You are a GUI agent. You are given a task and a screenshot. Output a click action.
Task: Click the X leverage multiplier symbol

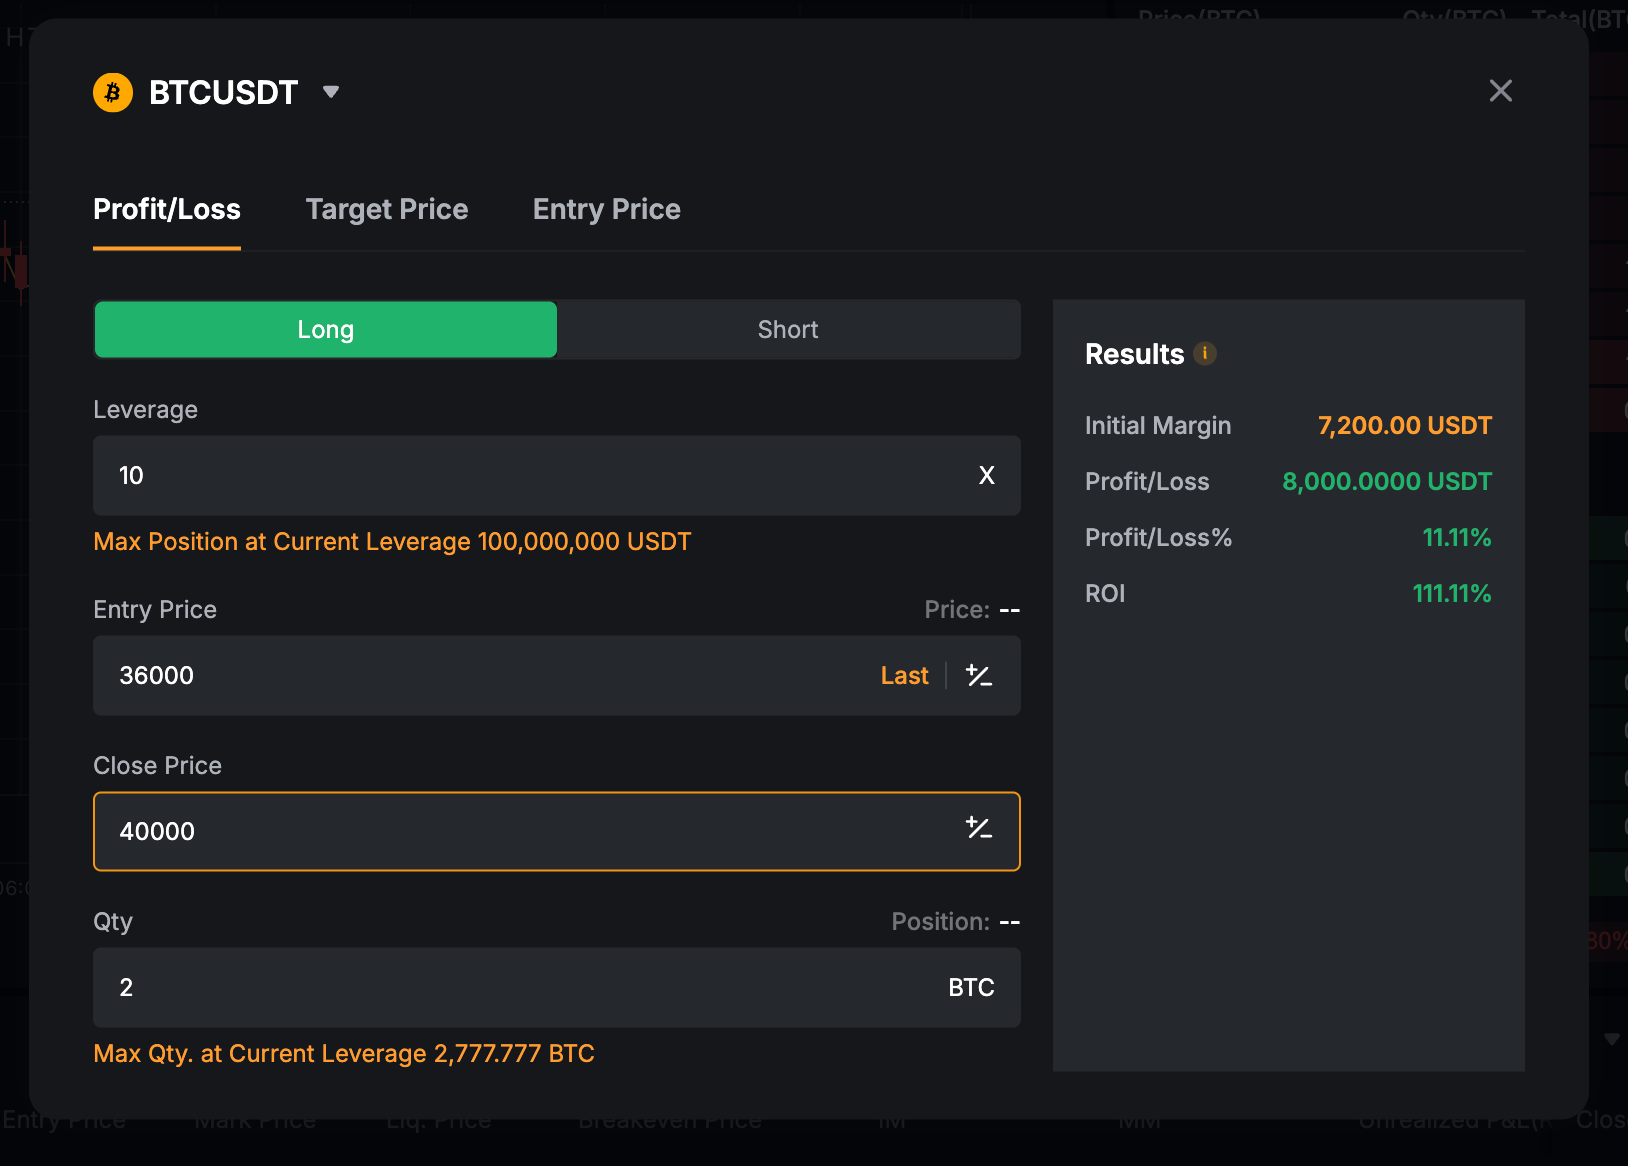coord(987,476)
